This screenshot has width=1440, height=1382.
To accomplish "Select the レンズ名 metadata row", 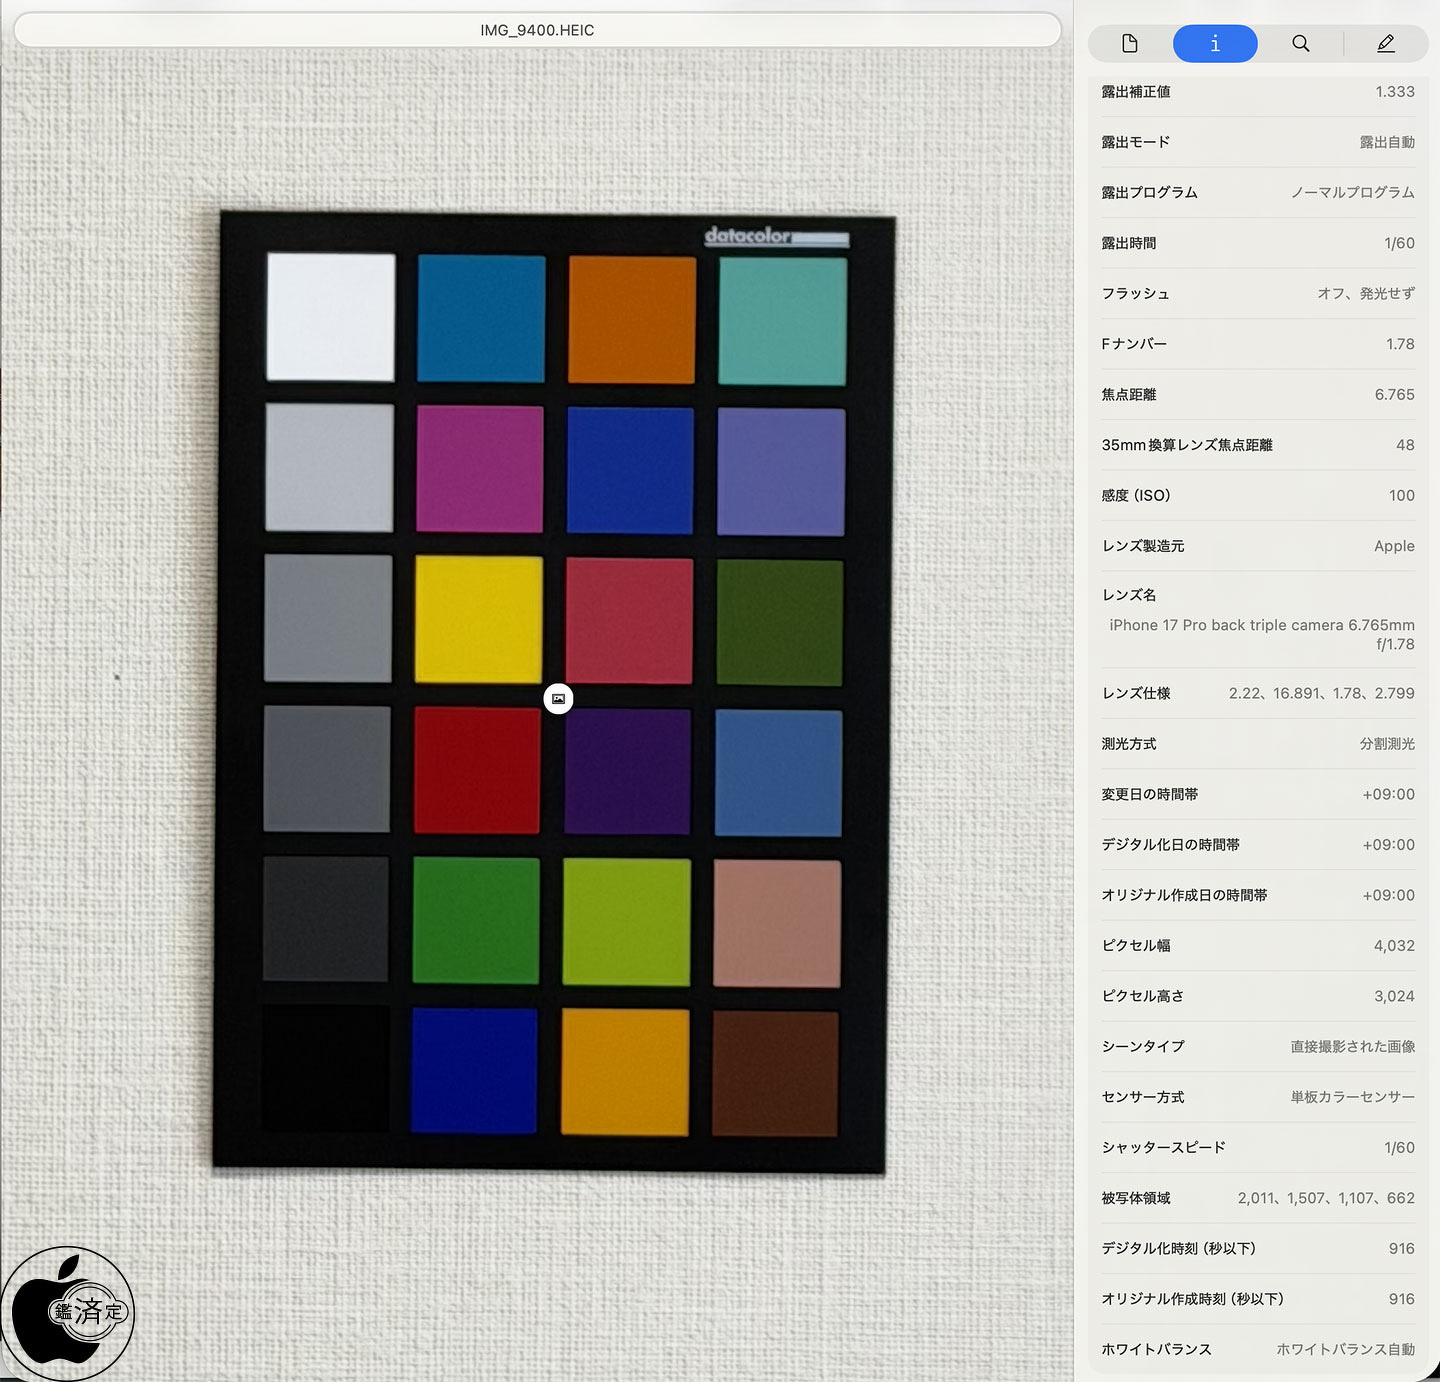I will tap(1258, 619).
